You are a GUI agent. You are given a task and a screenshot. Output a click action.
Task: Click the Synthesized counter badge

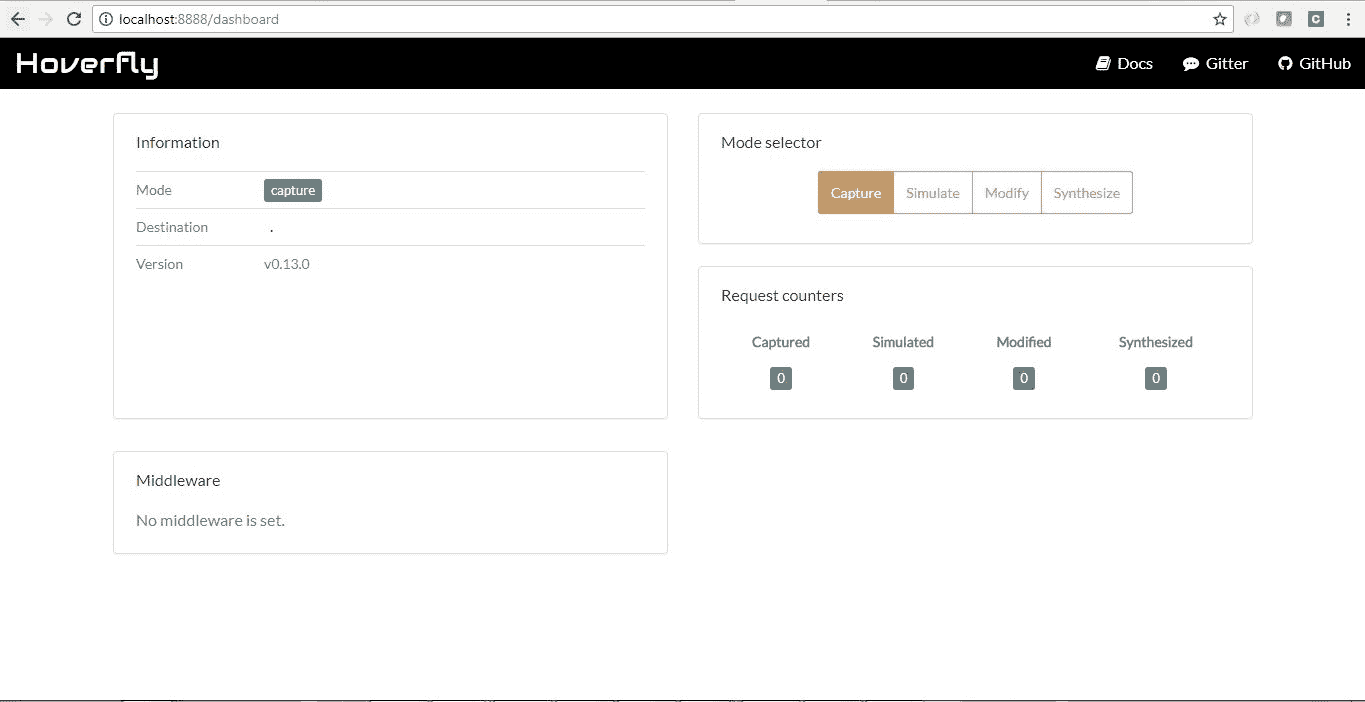[1156, 378]
